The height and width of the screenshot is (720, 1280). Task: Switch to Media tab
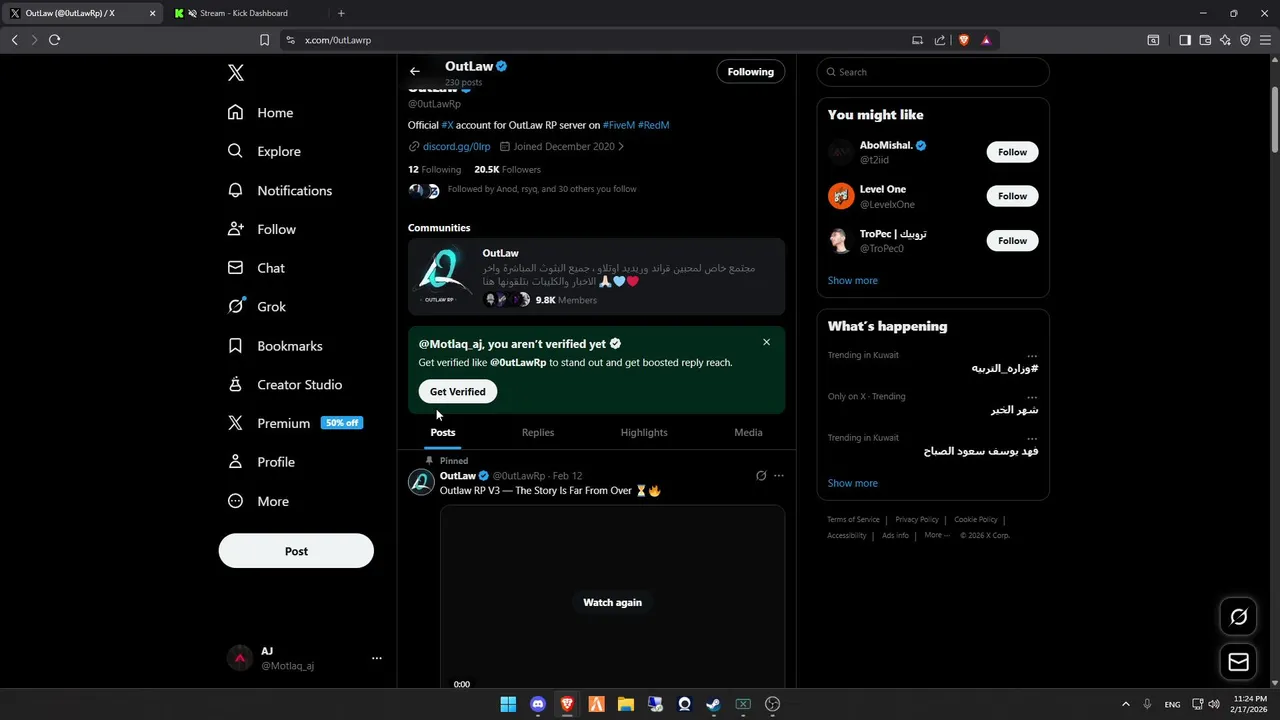748,432
